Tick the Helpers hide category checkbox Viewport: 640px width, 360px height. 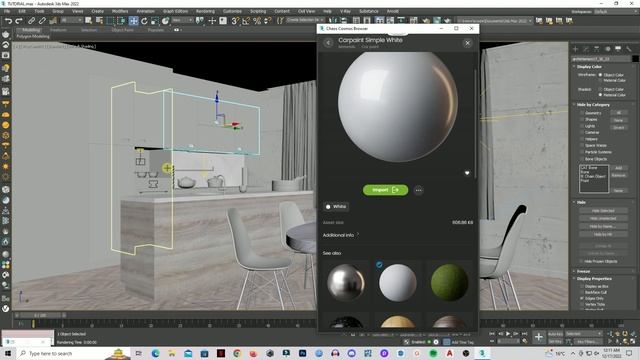click(582, 139)
